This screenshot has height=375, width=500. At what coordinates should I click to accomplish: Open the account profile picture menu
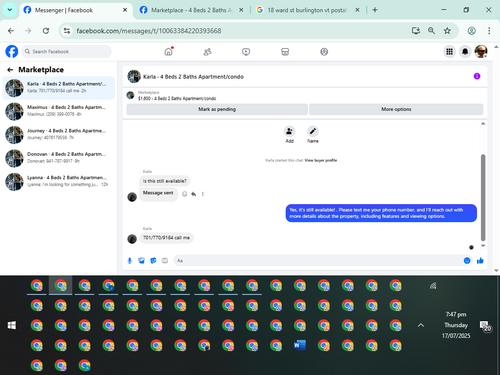[481, 52]
